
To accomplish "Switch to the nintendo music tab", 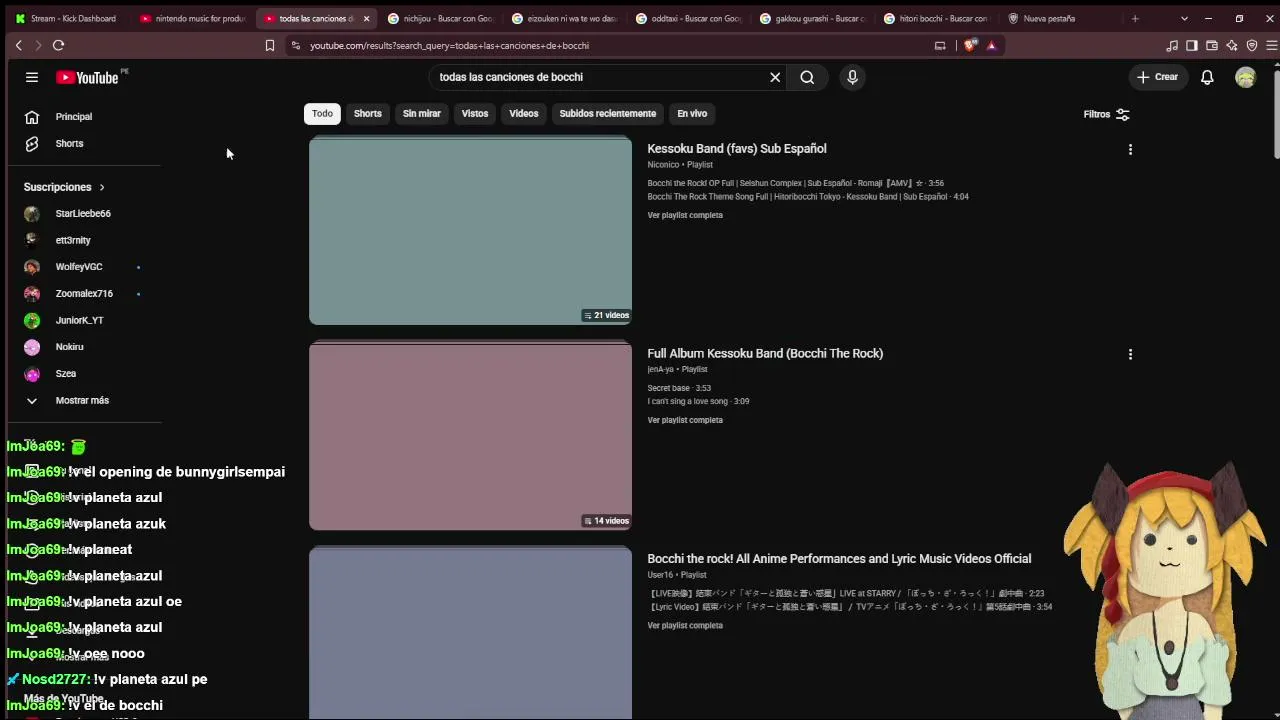I will pyautogui.click(x=194, y=18).
